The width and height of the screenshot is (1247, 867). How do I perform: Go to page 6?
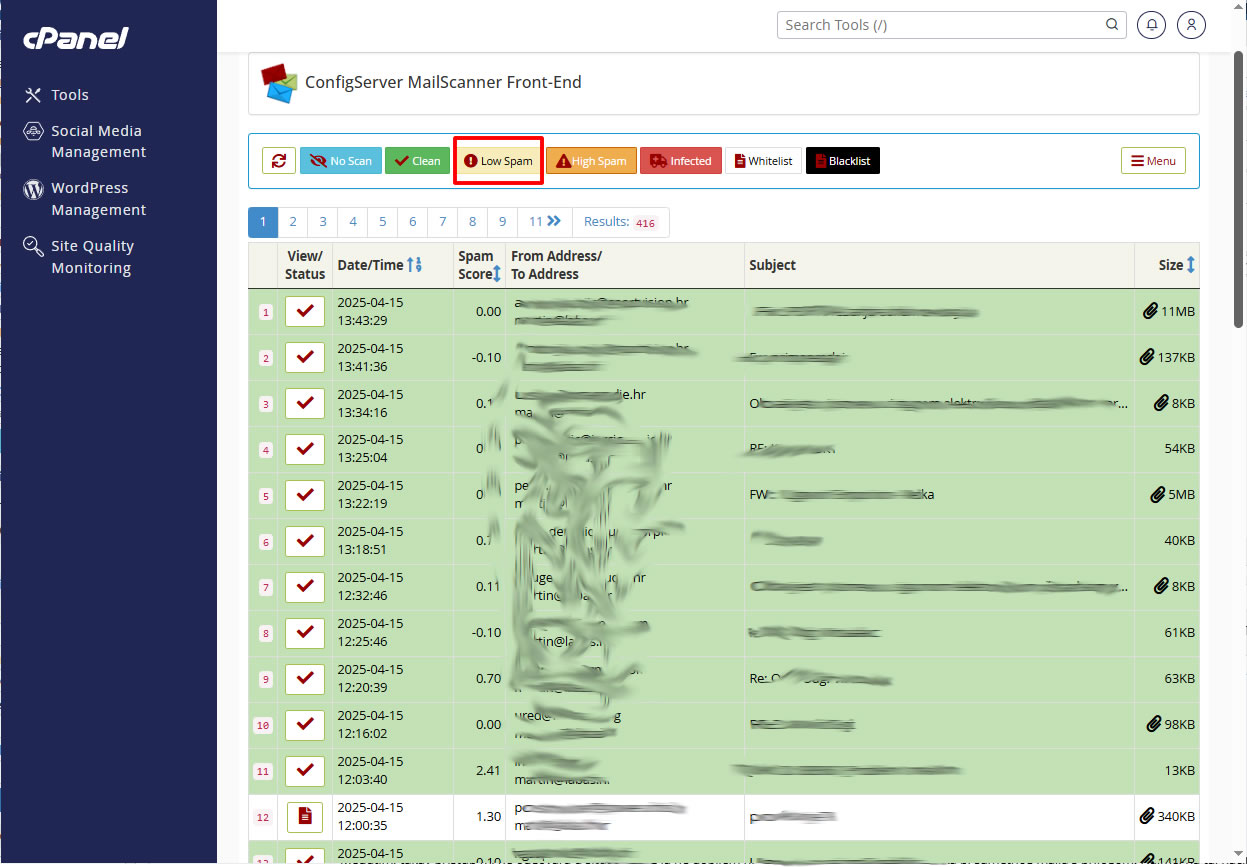413,222
